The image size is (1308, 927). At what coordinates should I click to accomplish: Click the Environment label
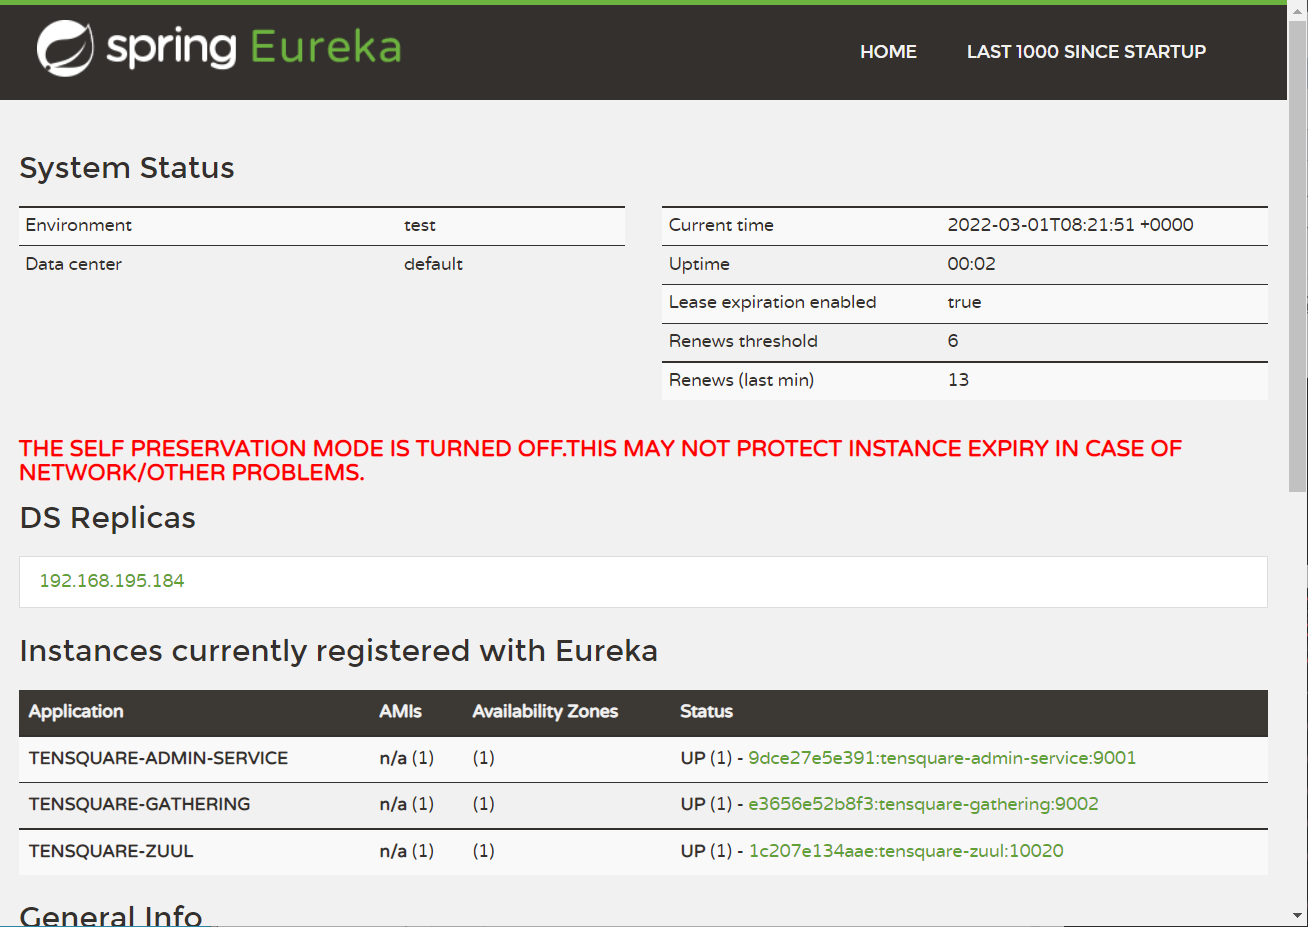(78, 225)
